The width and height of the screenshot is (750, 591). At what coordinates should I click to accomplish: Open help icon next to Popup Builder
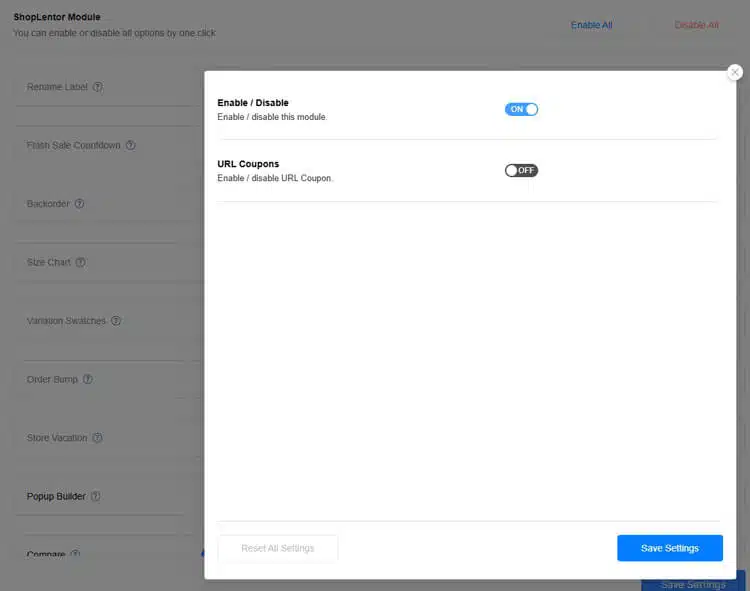(96, 496)
